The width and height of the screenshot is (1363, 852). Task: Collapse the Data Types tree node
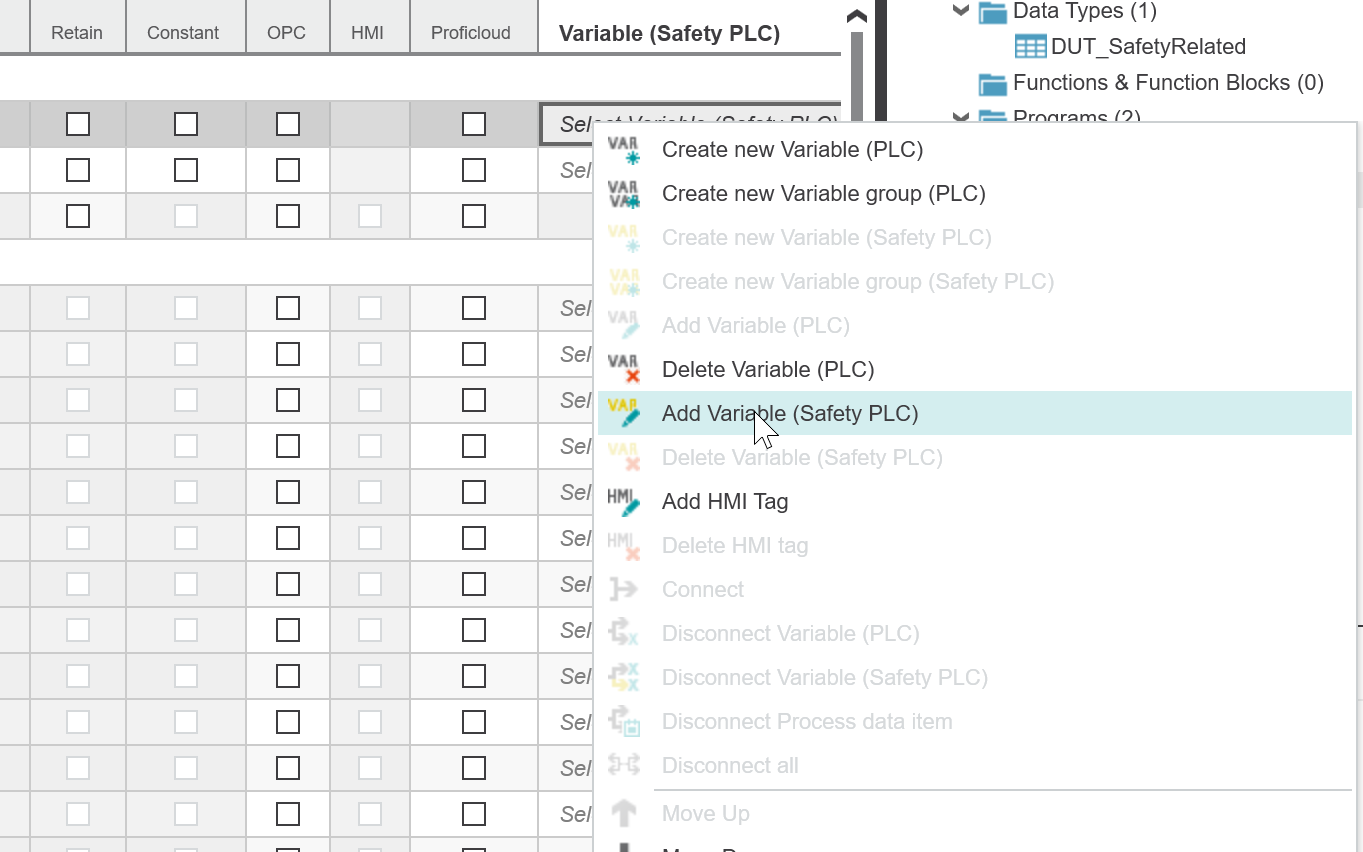tap(961, 12)
